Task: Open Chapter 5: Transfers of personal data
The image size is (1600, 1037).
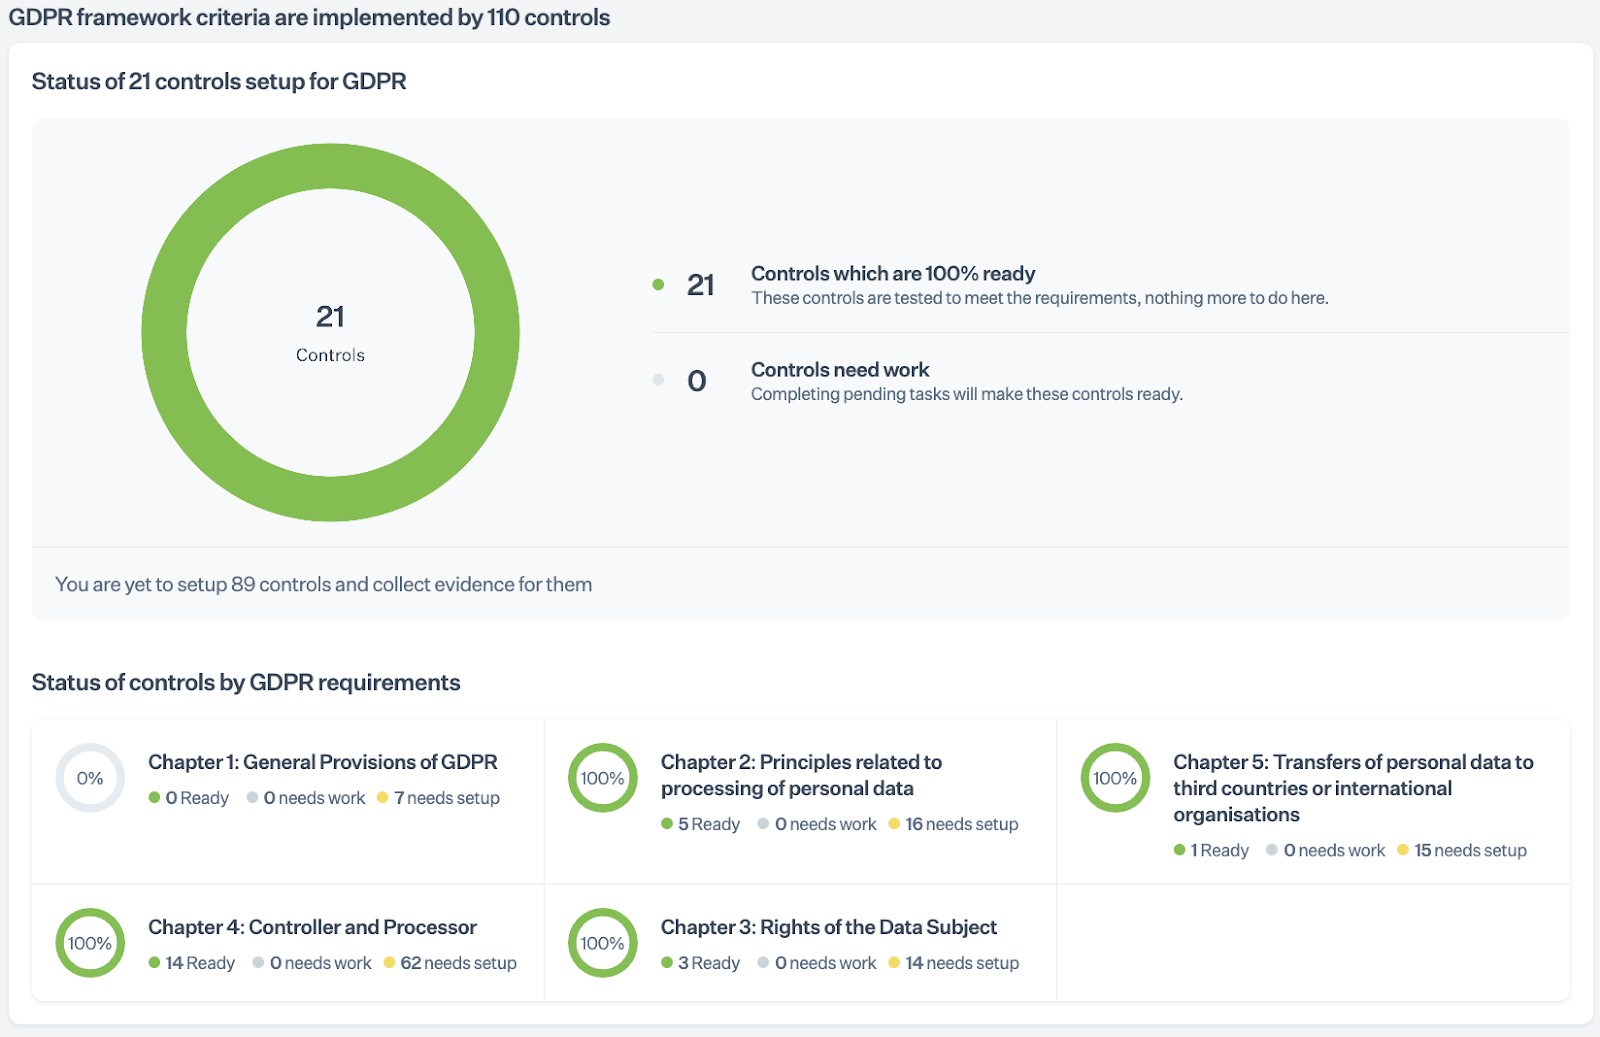Action: pyautogui.click(x=1353, y=788)
